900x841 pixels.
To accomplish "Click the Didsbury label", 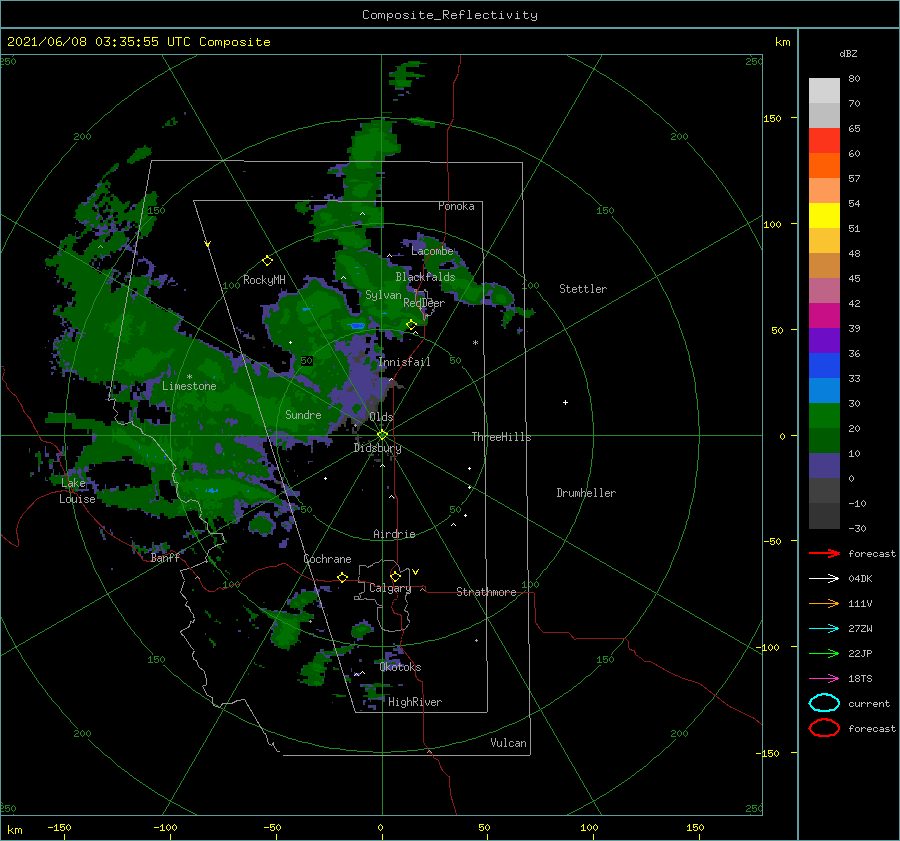I will click(377, 448).
